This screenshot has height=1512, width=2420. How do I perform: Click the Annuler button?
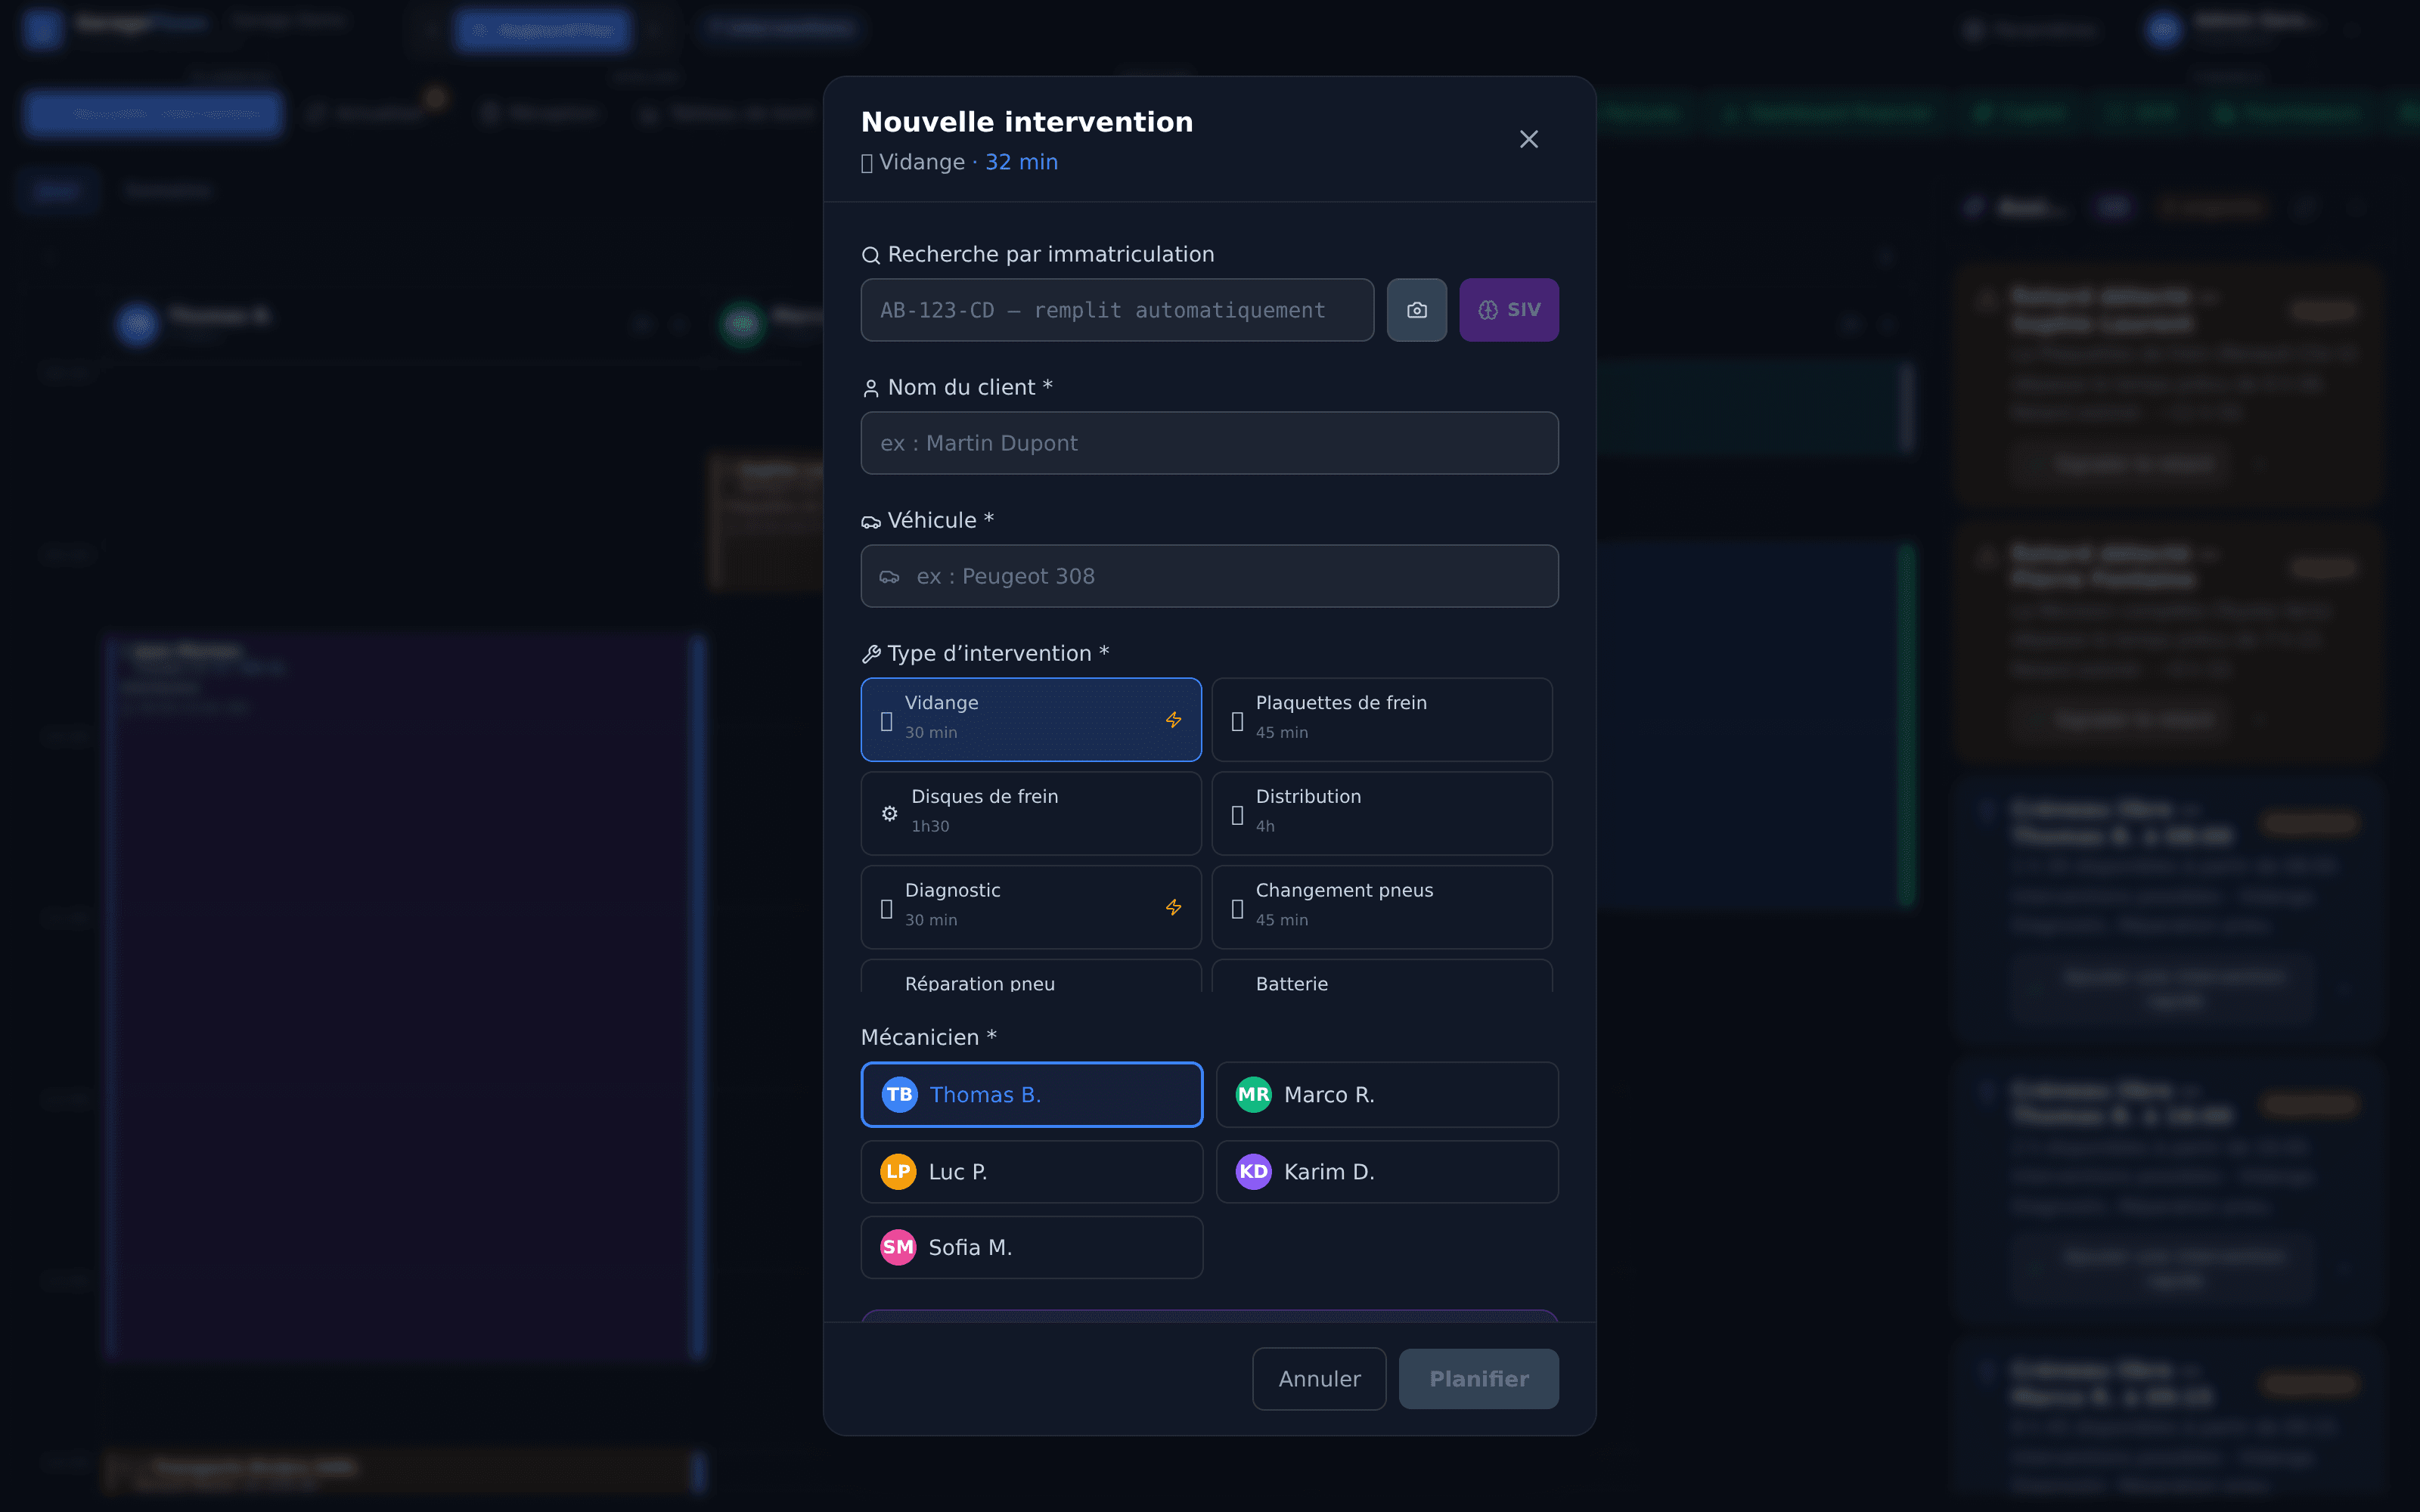[x=1319, y=1379]
